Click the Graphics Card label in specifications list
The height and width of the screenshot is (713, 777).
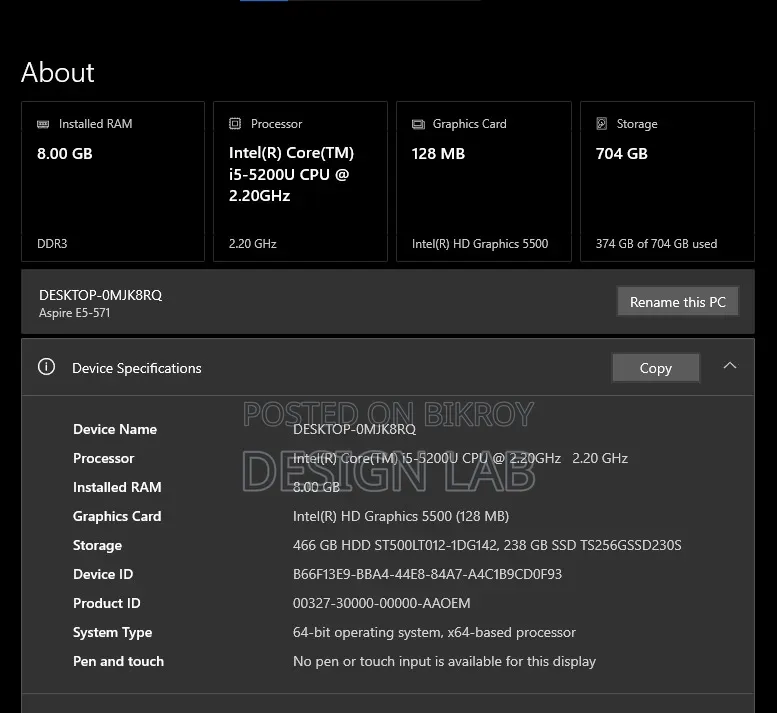pos(117,516)
